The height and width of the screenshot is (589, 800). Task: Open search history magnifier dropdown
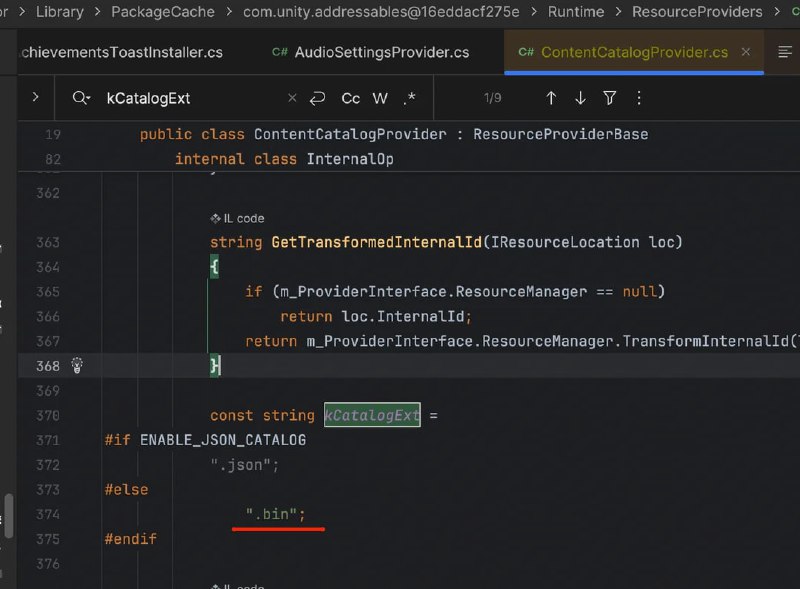(81, 97)
